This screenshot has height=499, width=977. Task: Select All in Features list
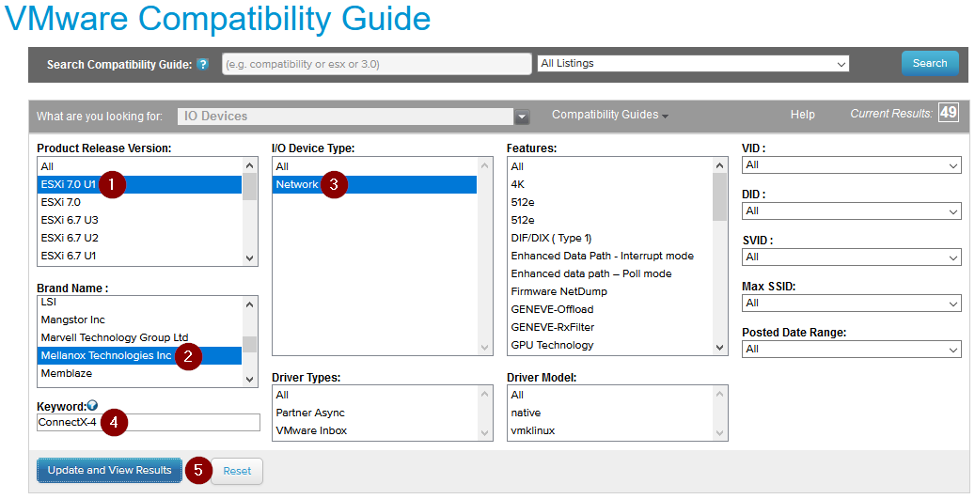(x=609, y=166)
